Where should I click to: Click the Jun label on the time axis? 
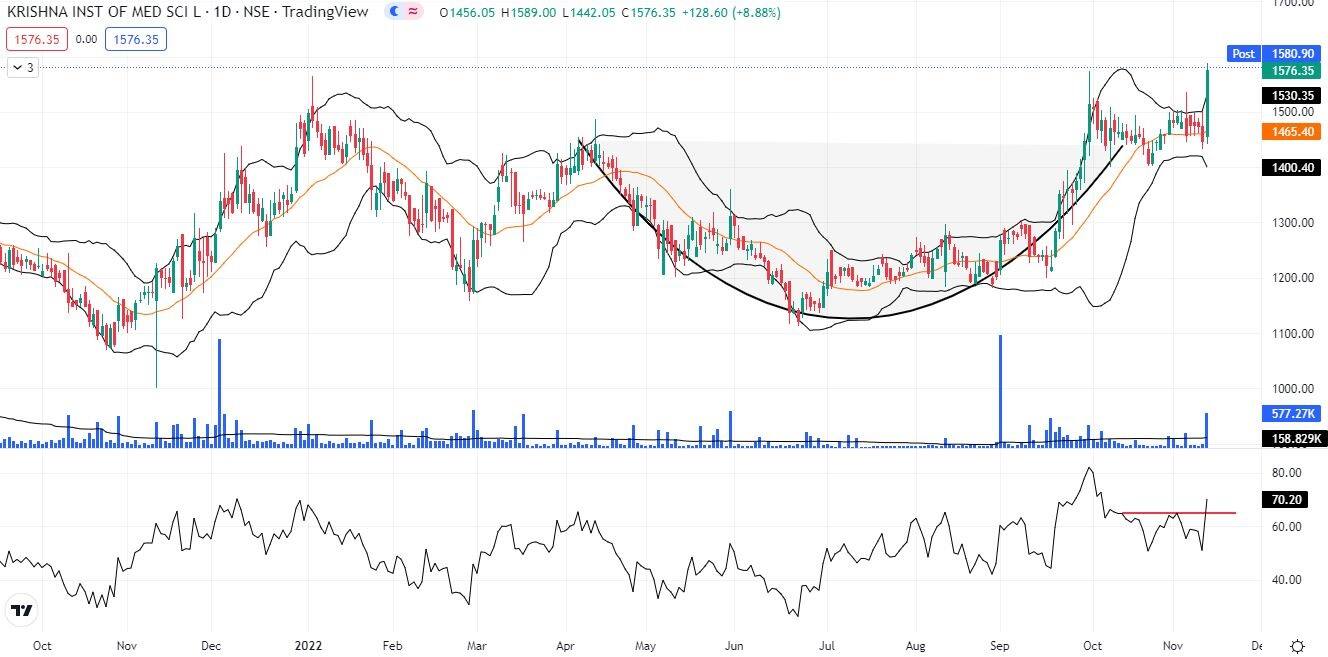735,645
